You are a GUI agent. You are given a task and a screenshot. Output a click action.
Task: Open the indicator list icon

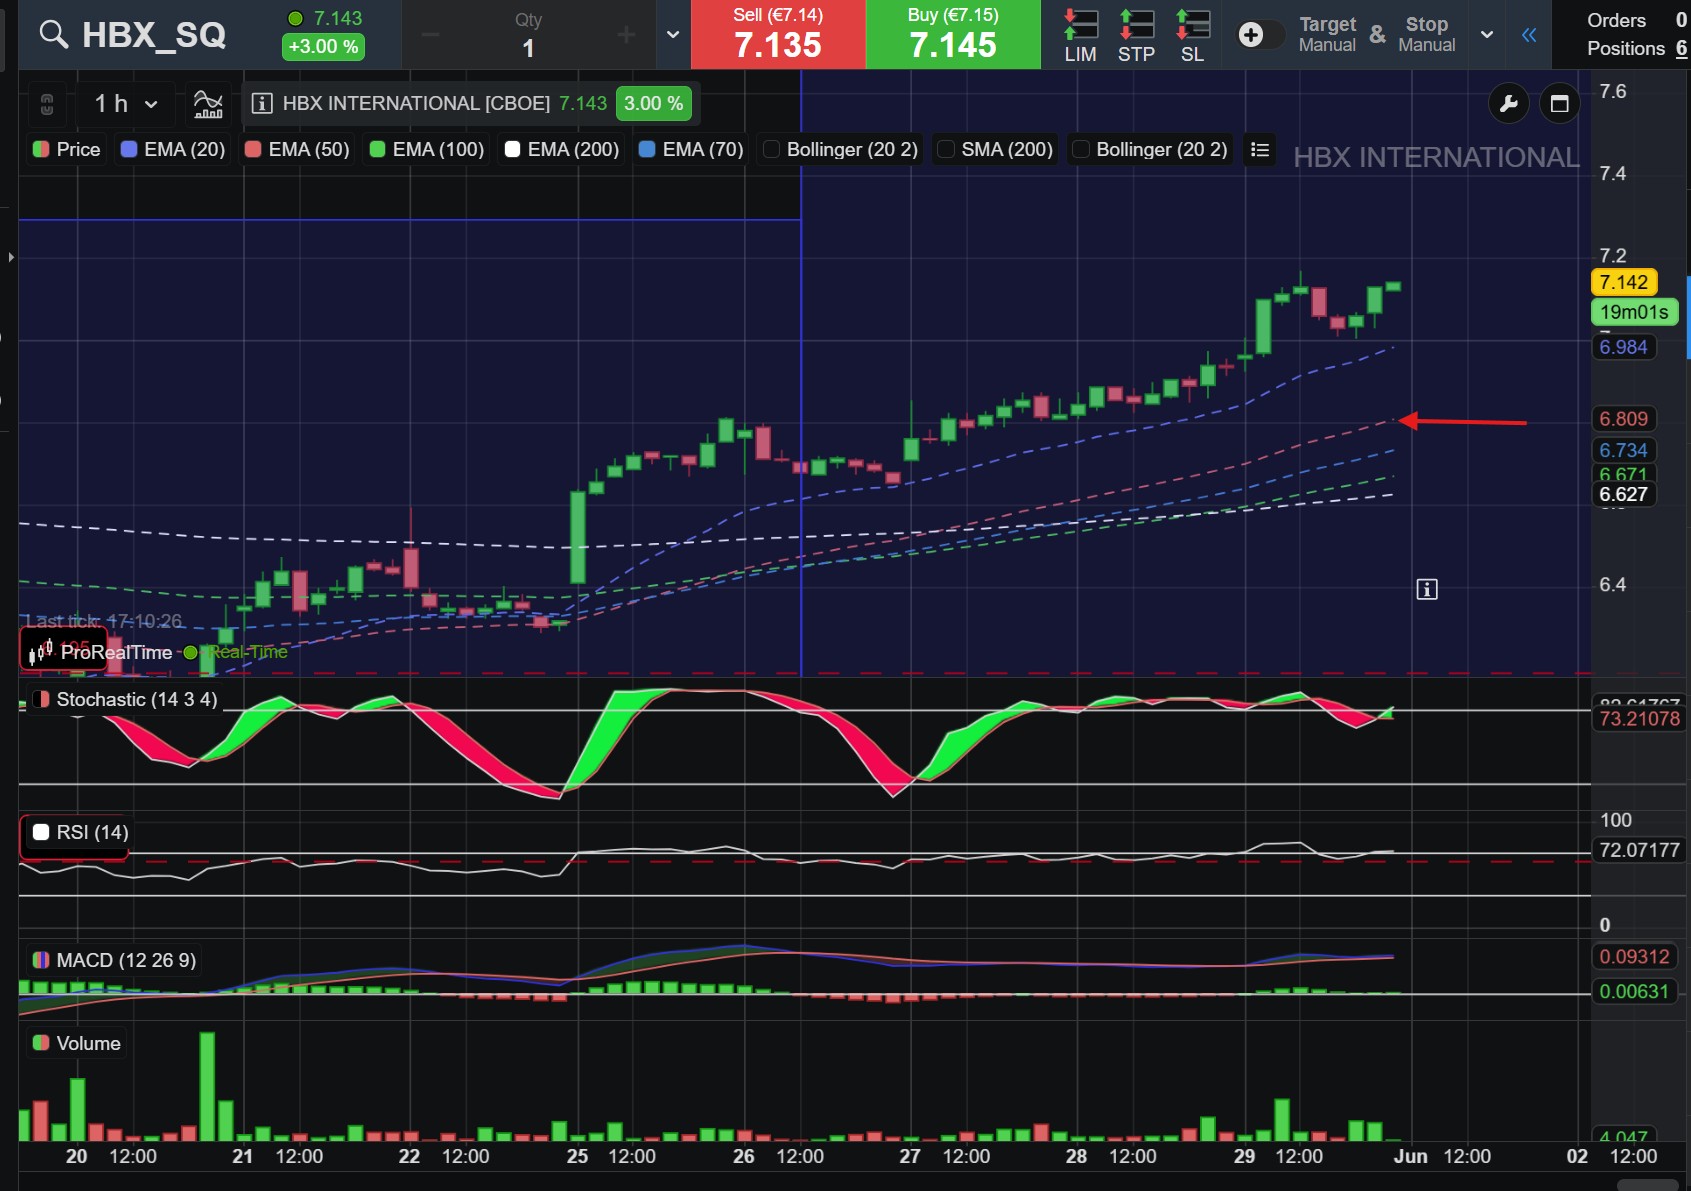tap(1260, 149)
